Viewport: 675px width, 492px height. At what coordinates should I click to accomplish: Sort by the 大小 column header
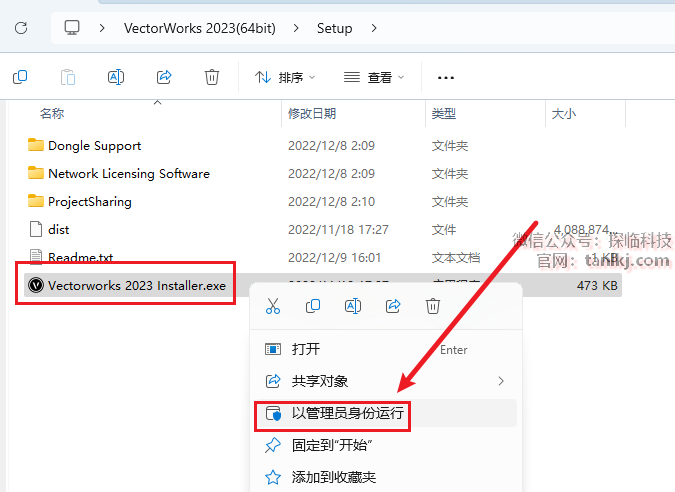(x=564, y=114)
